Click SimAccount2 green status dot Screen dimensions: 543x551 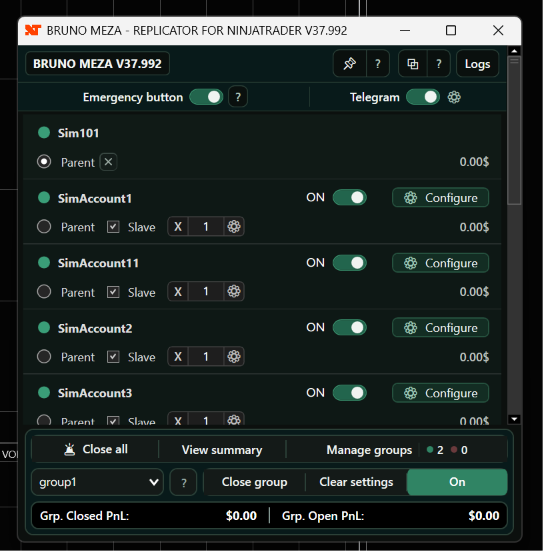click(44, 328)
